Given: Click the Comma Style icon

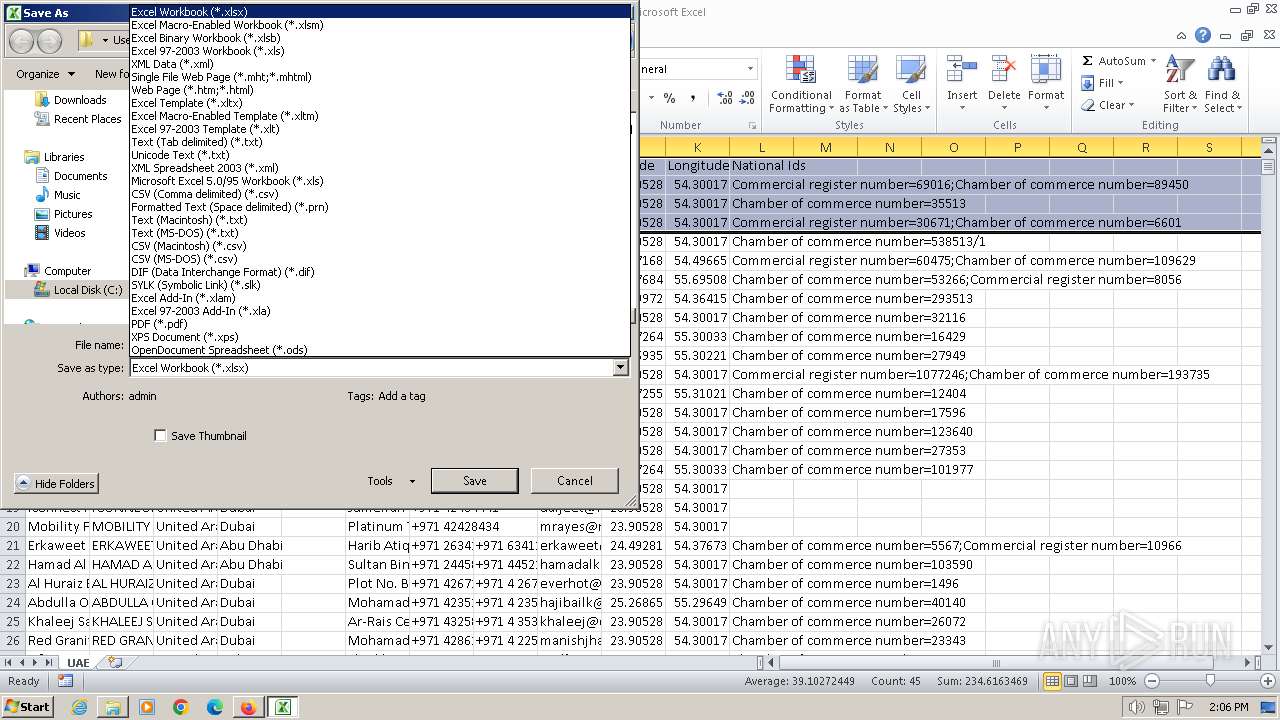Looking at the screenshot, I should click(693, 98).
